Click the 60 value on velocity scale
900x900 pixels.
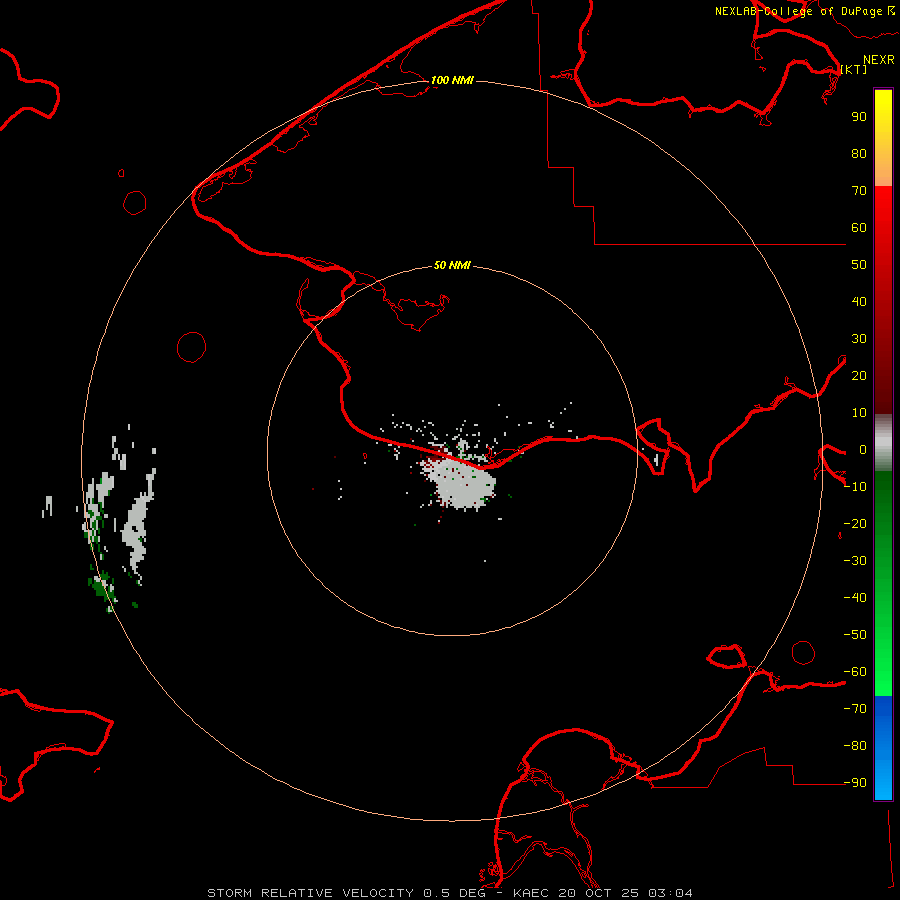[x=859, y=228]
